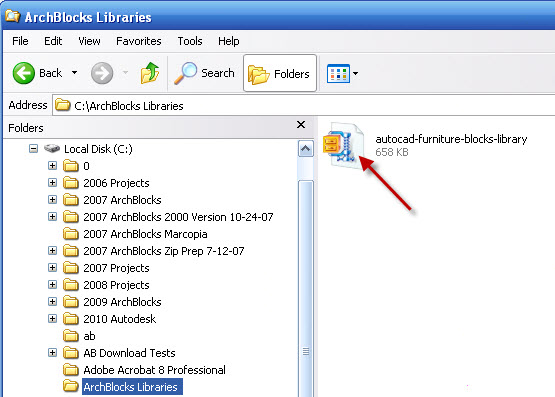Open the Favorites menu
The image size is (555, 397).
[139, 41]
